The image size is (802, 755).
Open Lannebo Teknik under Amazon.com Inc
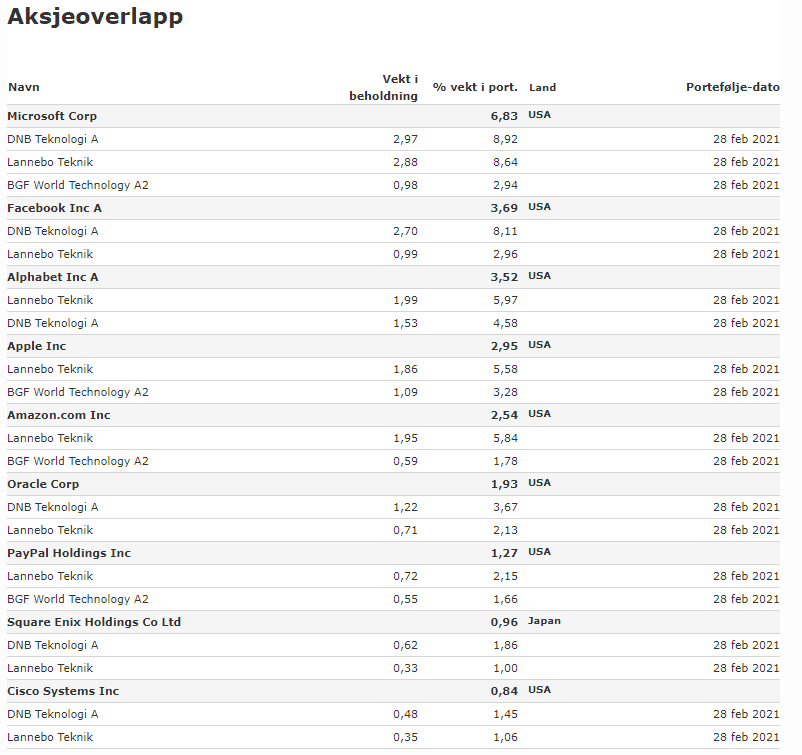click(50, 438)
